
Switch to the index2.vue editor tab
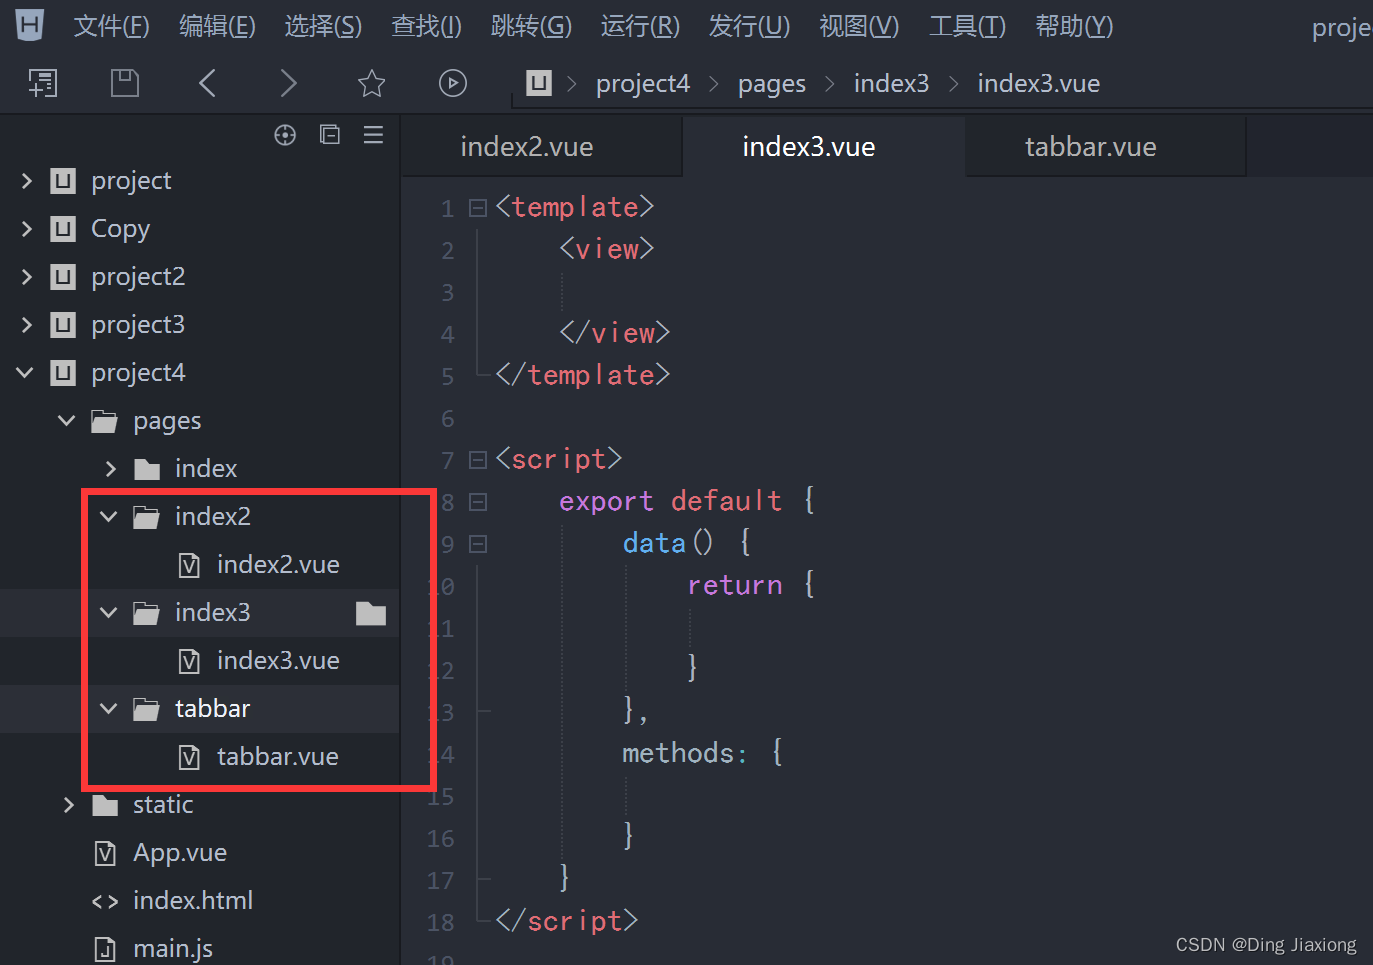[x=541, y=147]
